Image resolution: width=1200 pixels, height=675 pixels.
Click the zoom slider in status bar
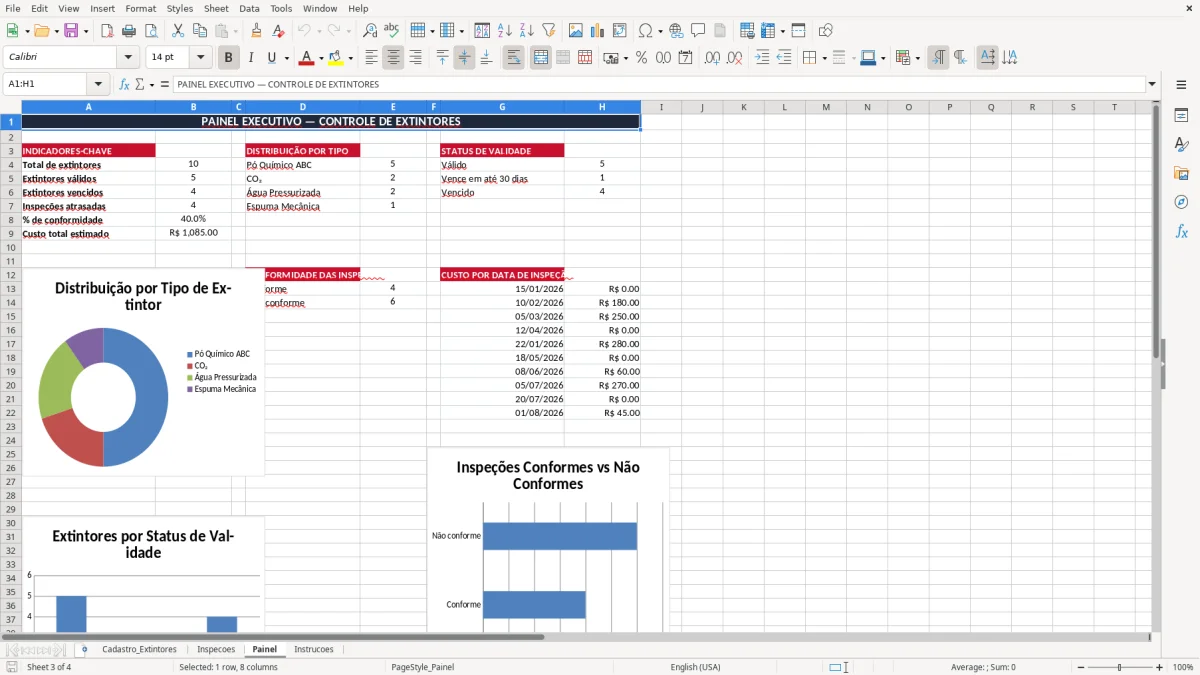coord(1120,667)
